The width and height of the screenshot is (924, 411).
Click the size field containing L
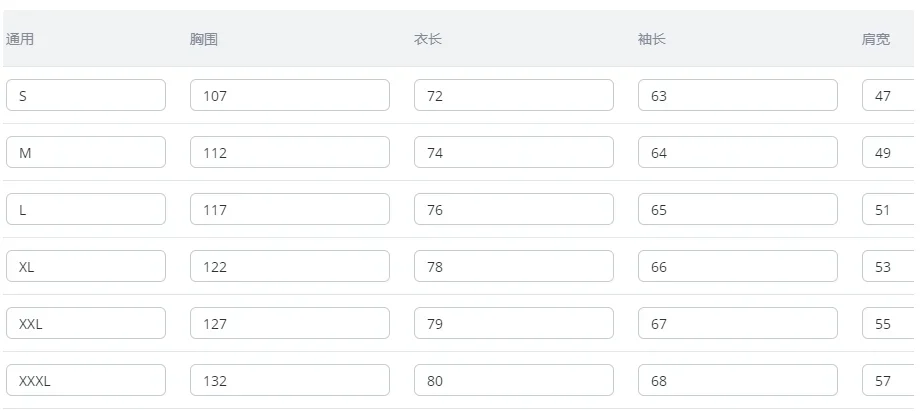point(86,209)
